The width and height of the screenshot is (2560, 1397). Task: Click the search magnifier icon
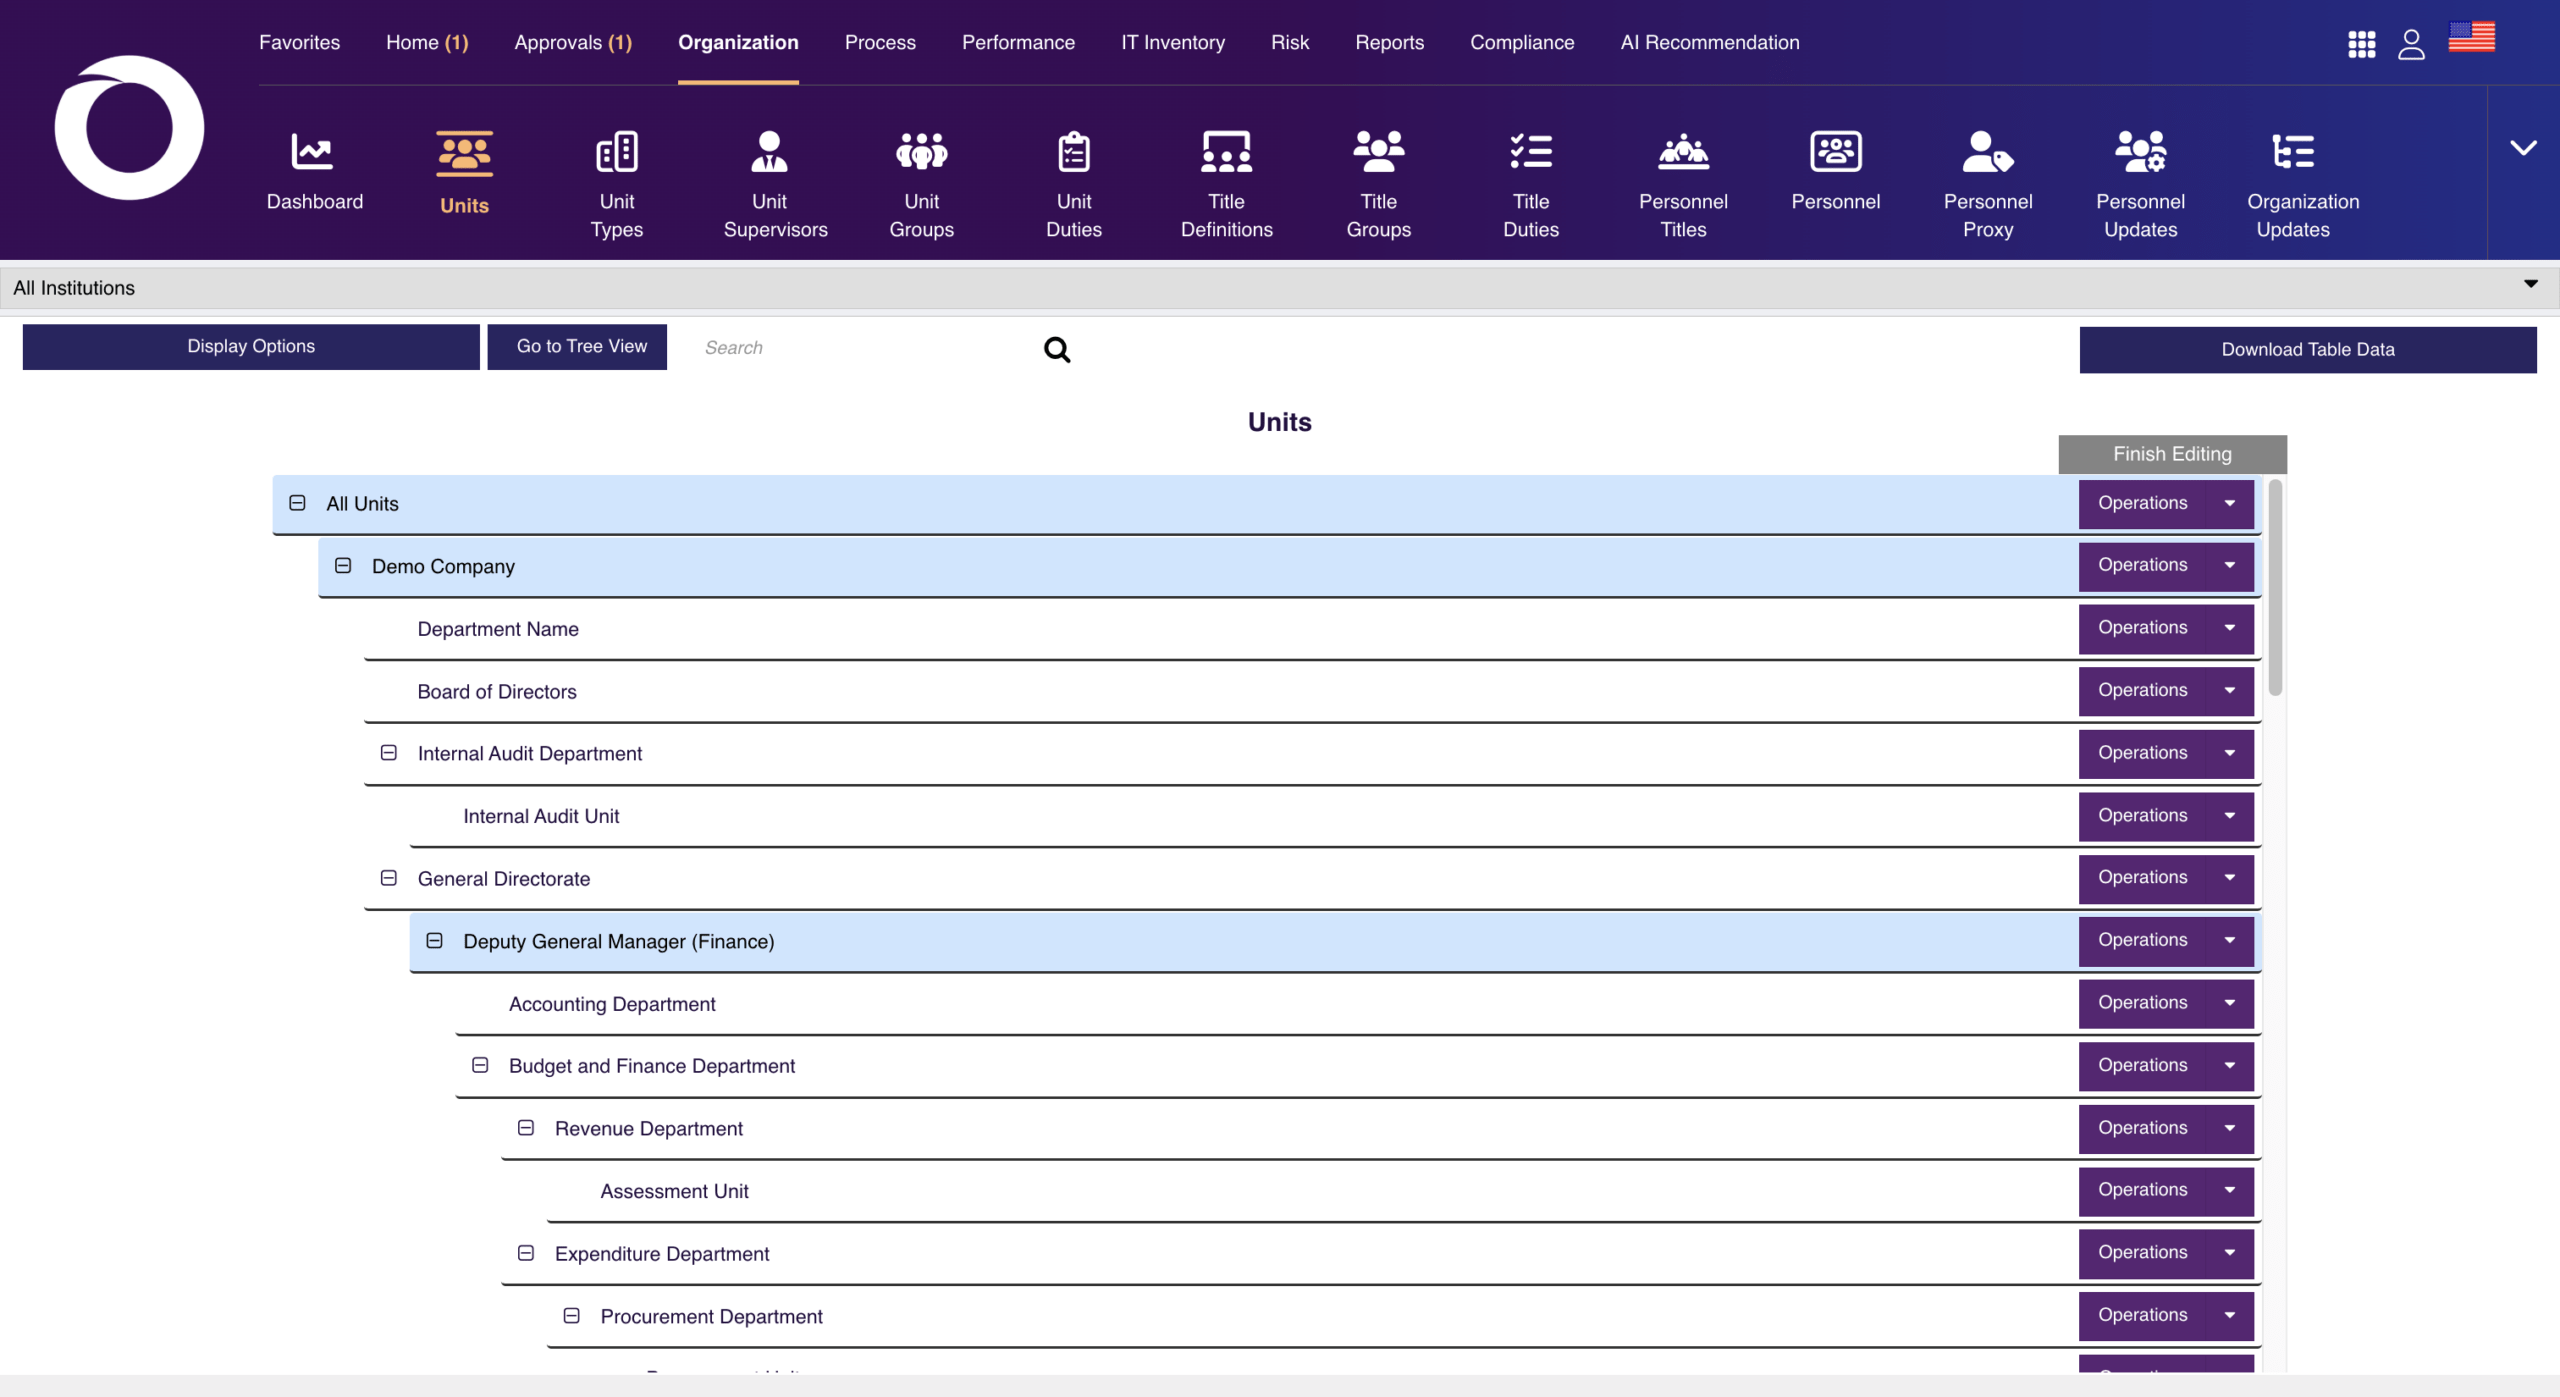[x=1057, y=349]
